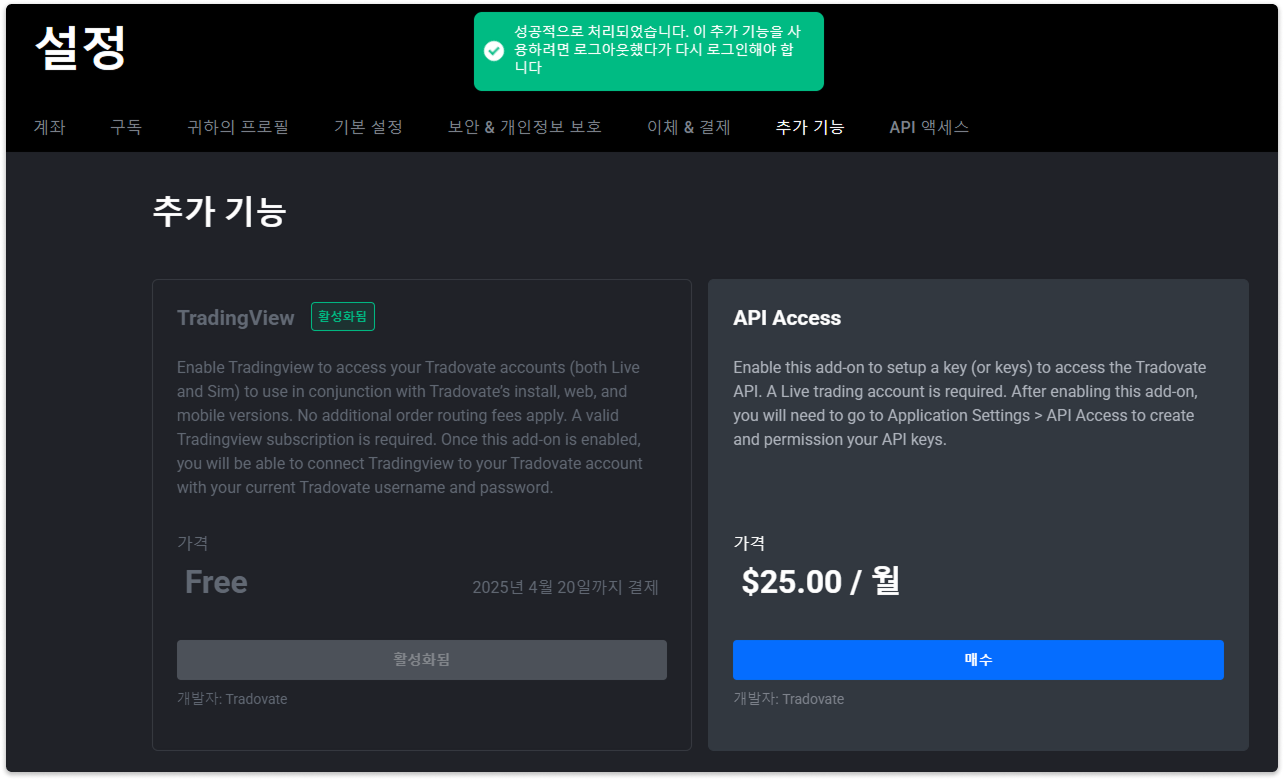Click the blue 매수 button
The height and width of the screenshot is (780, 1284).
coord(978,660)
